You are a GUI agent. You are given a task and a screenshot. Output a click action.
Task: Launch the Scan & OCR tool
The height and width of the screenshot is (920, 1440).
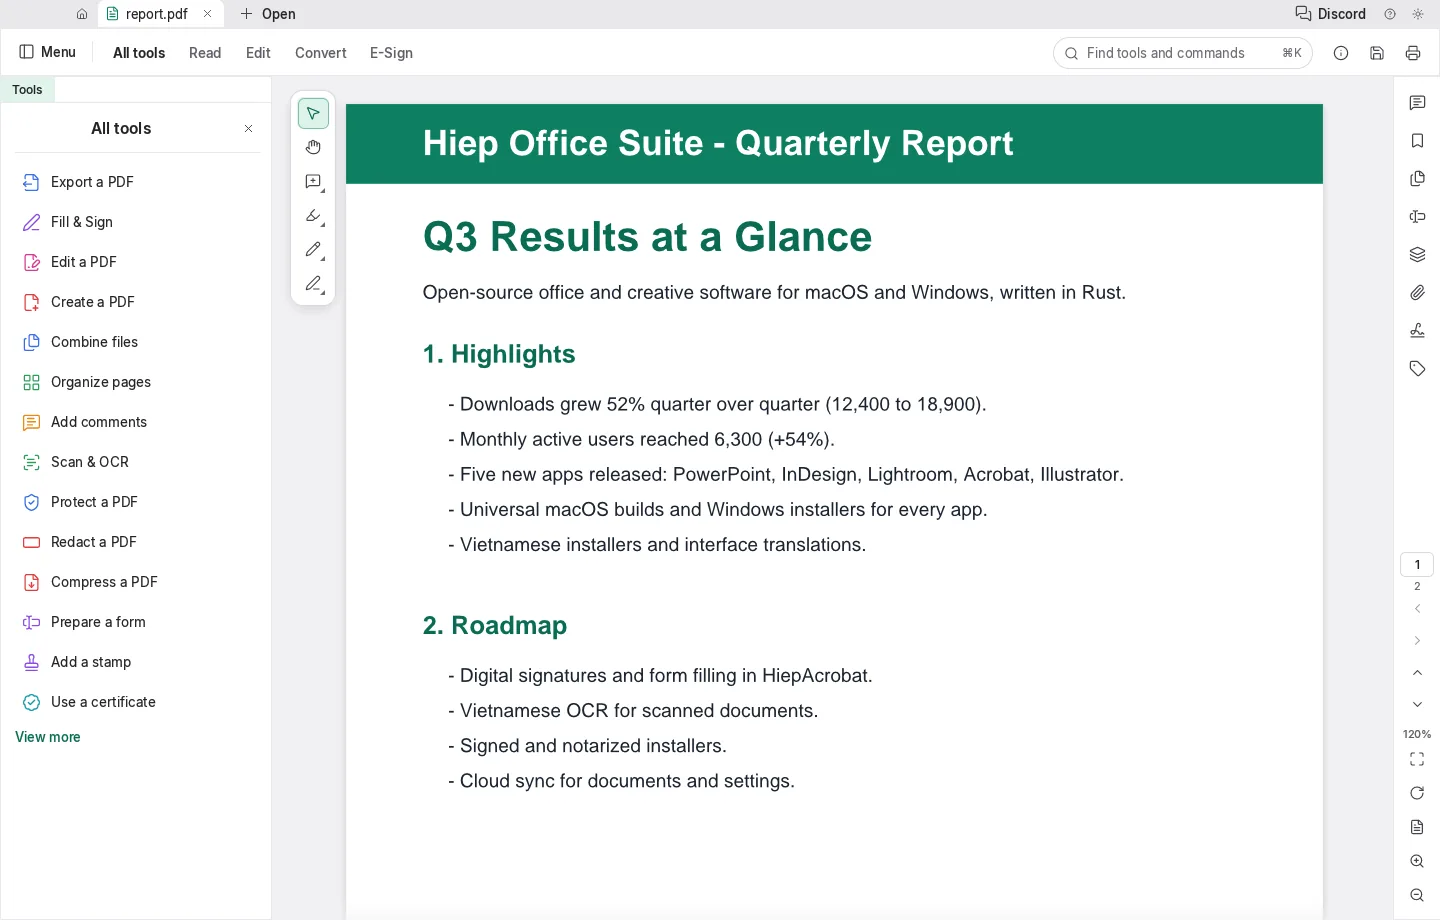click(x=136, y=462)
